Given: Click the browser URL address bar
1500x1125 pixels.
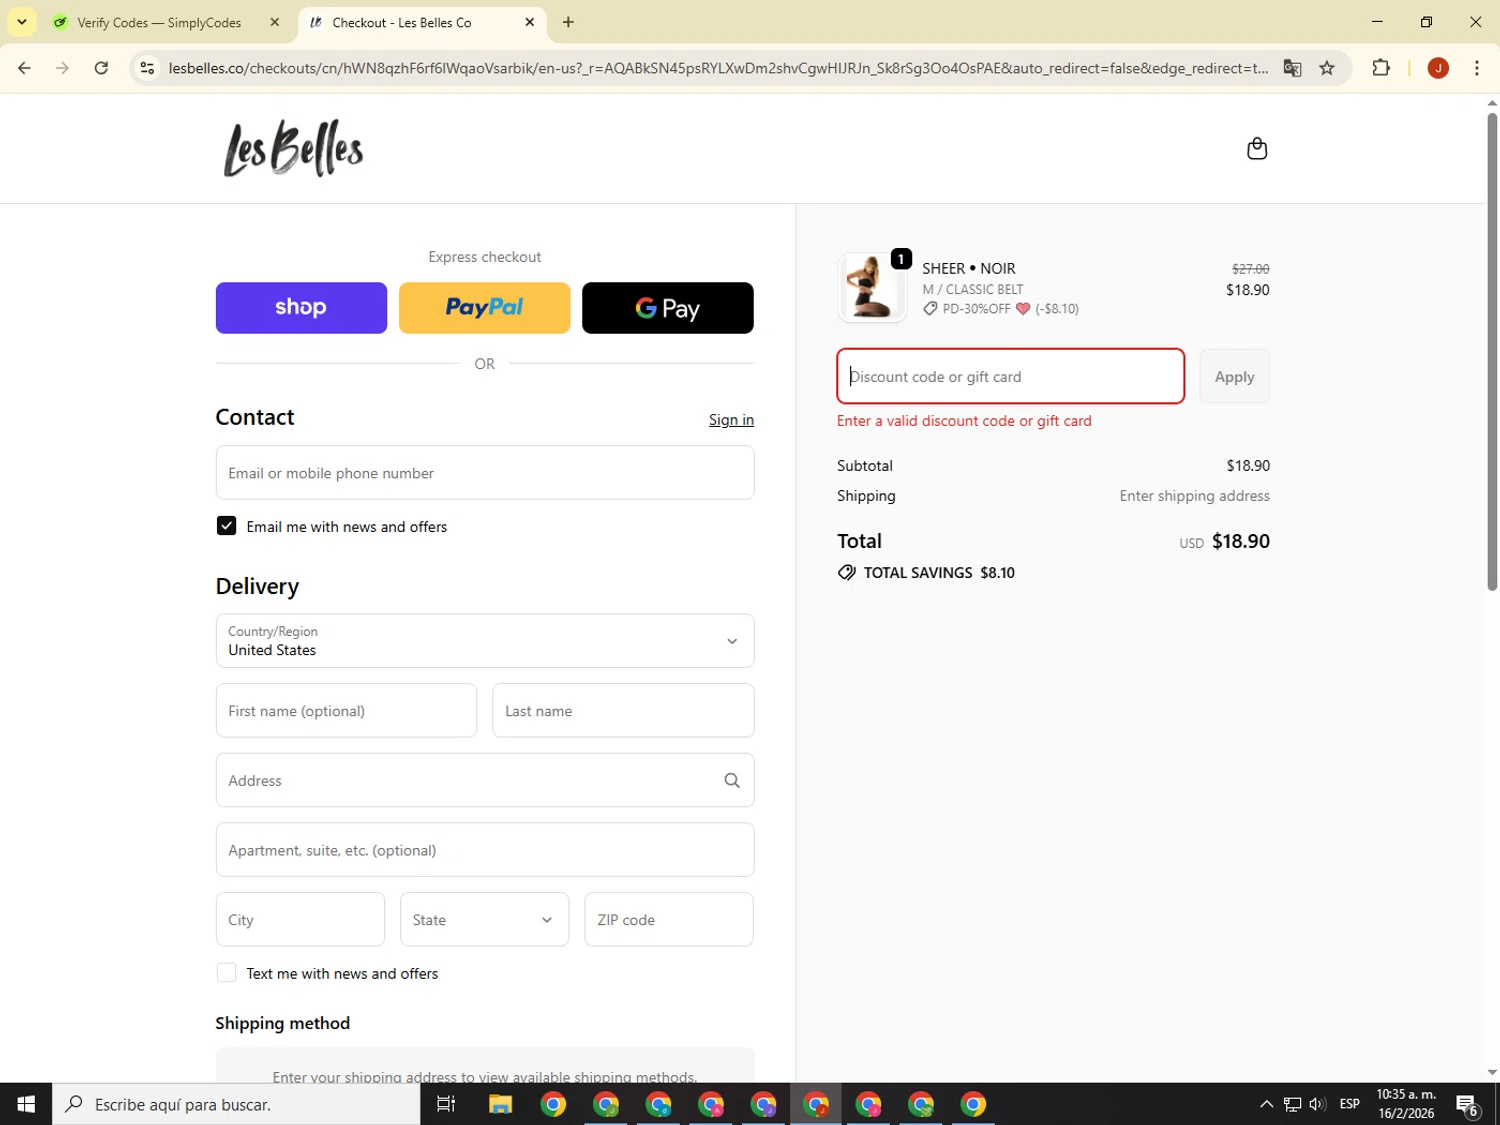Looking at the screenshot, I should 717,68.
